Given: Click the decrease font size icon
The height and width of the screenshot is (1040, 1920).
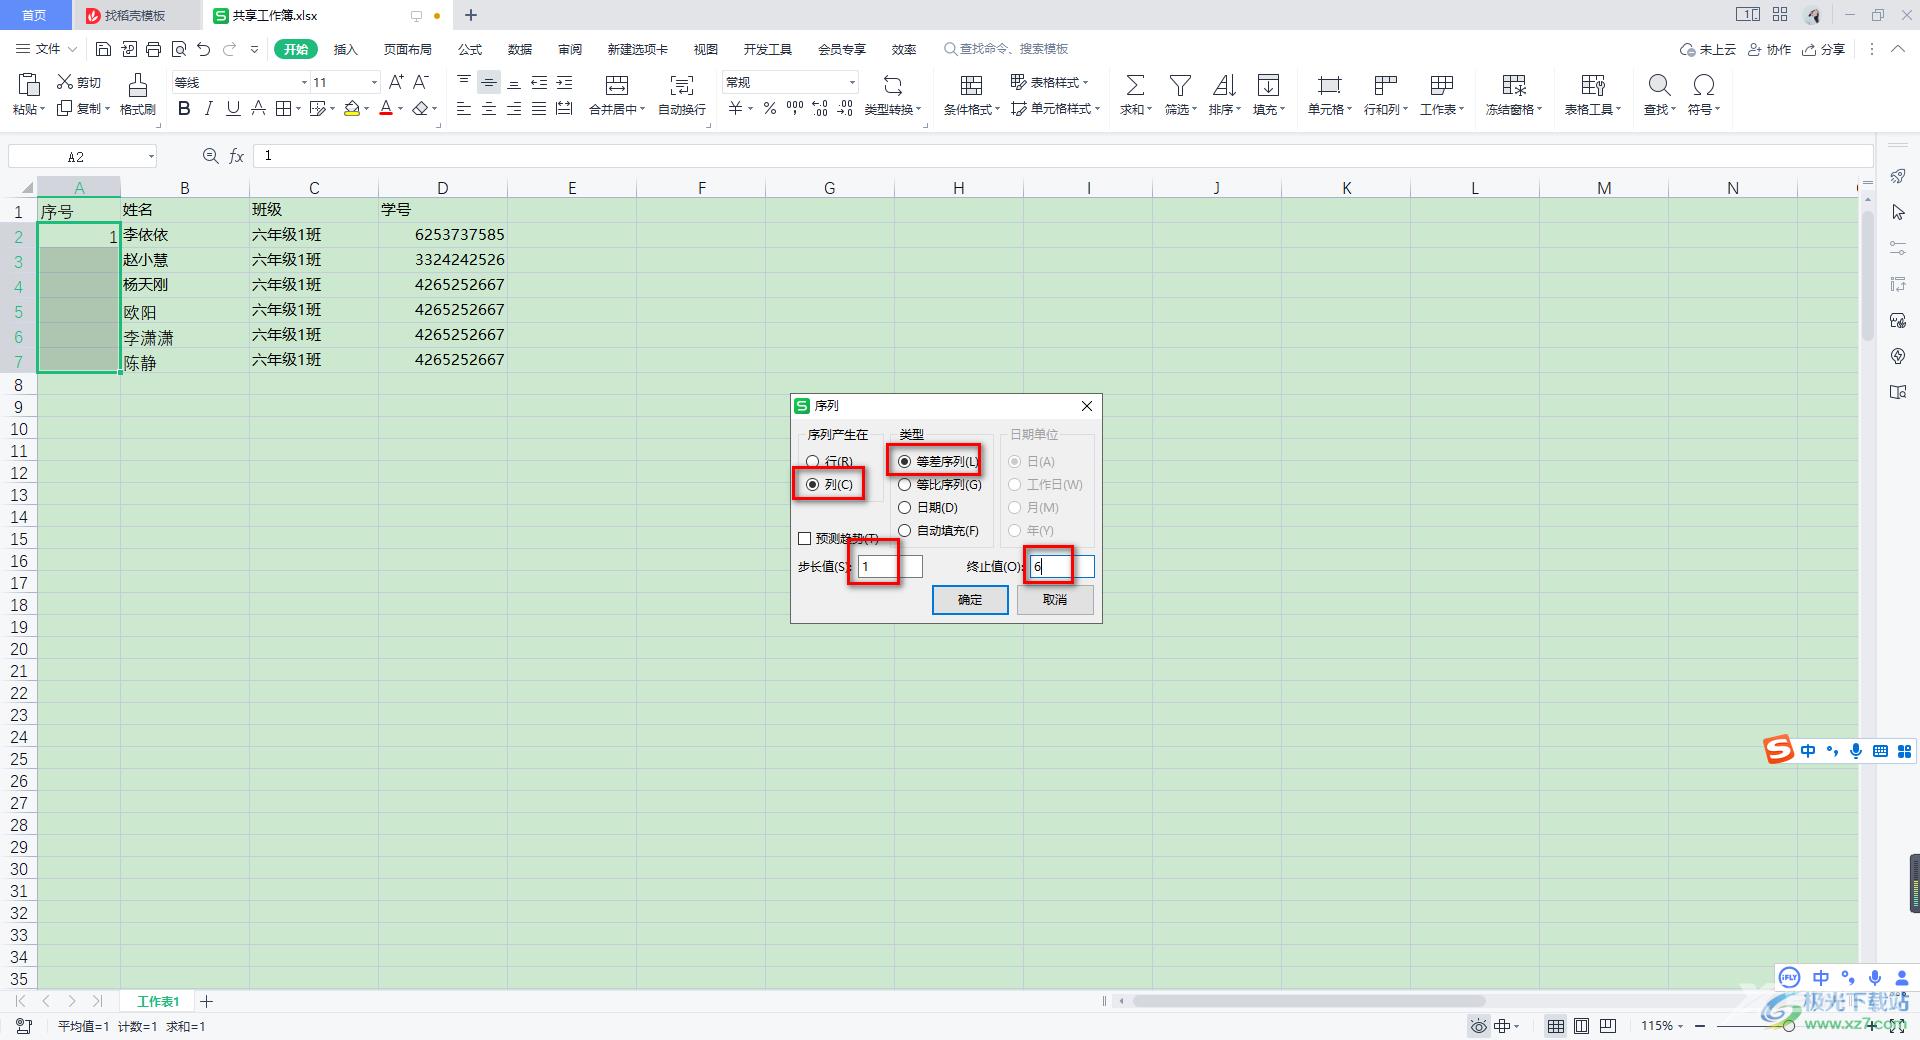Looking at the screenshot, I should 421,82.
